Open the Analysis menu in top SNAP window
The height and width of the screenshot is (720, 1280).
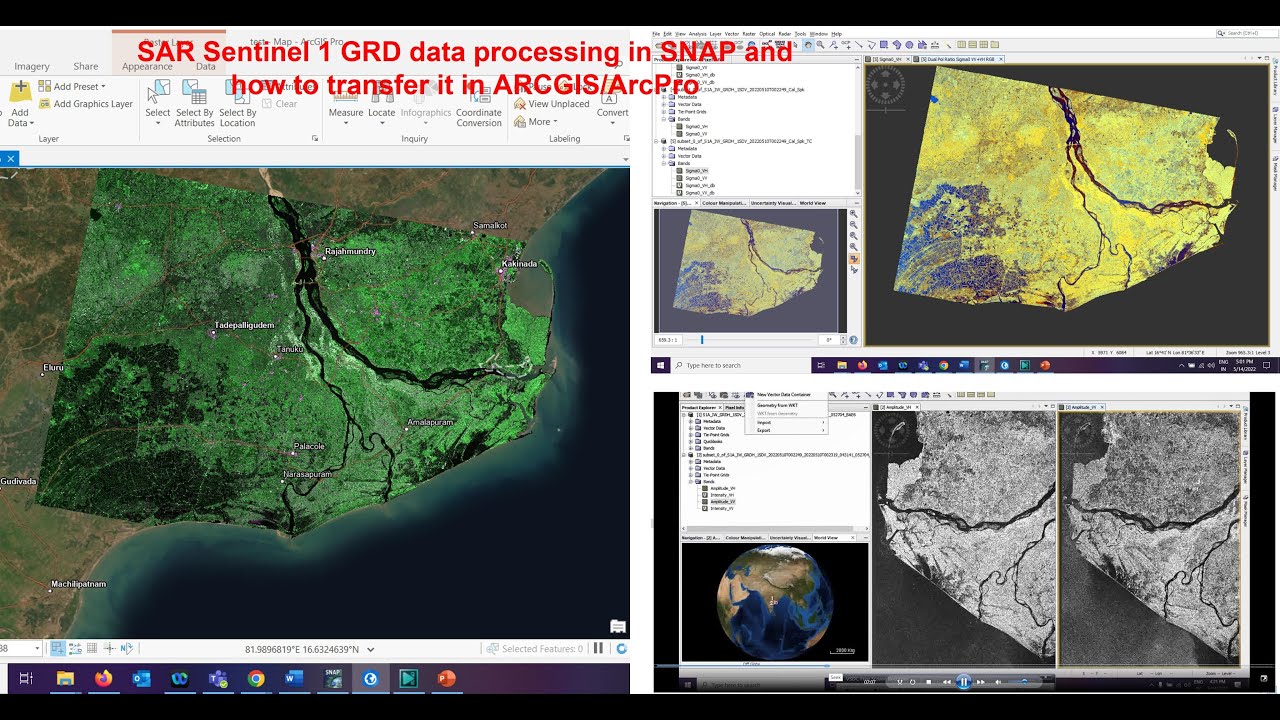pyautogui.click(x=698, y=34)
